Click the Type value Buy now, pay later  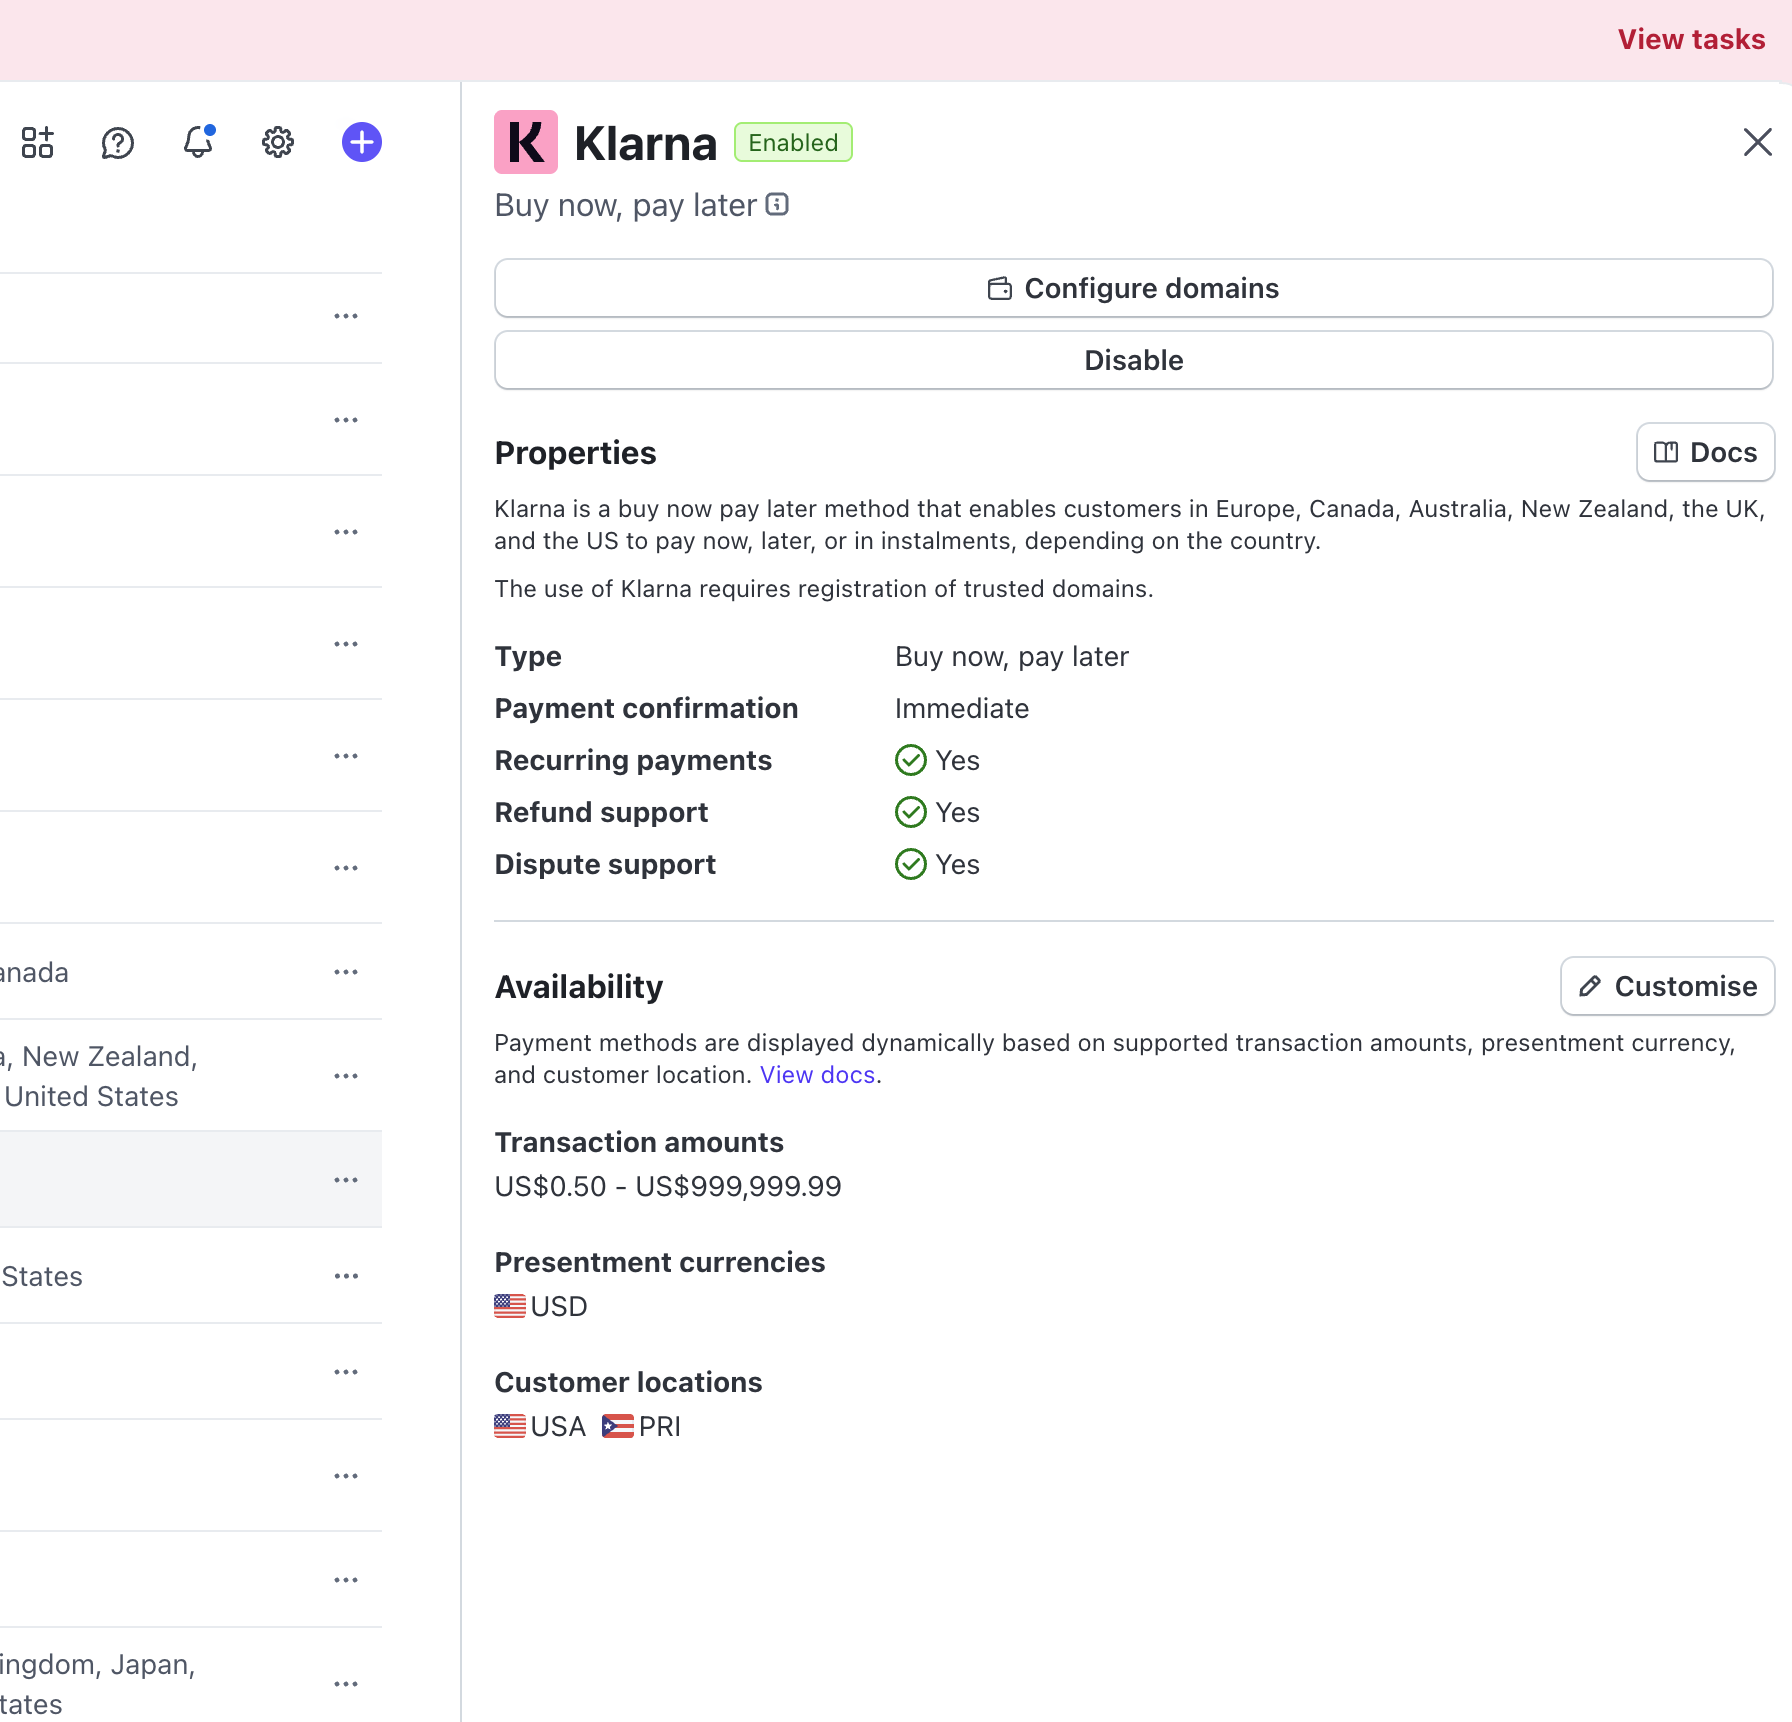pyautogui.click(x=1012, y=656)
